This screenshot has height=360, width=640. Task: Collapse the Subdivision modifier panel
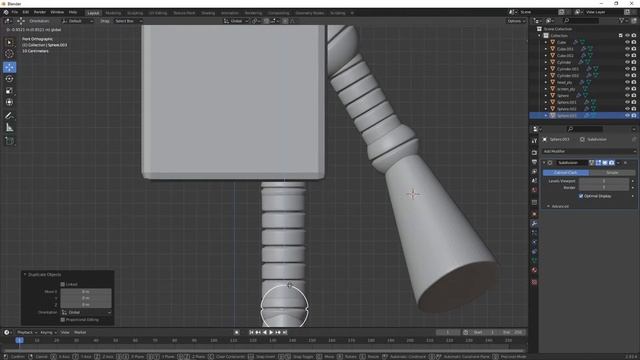coord(544,162)
